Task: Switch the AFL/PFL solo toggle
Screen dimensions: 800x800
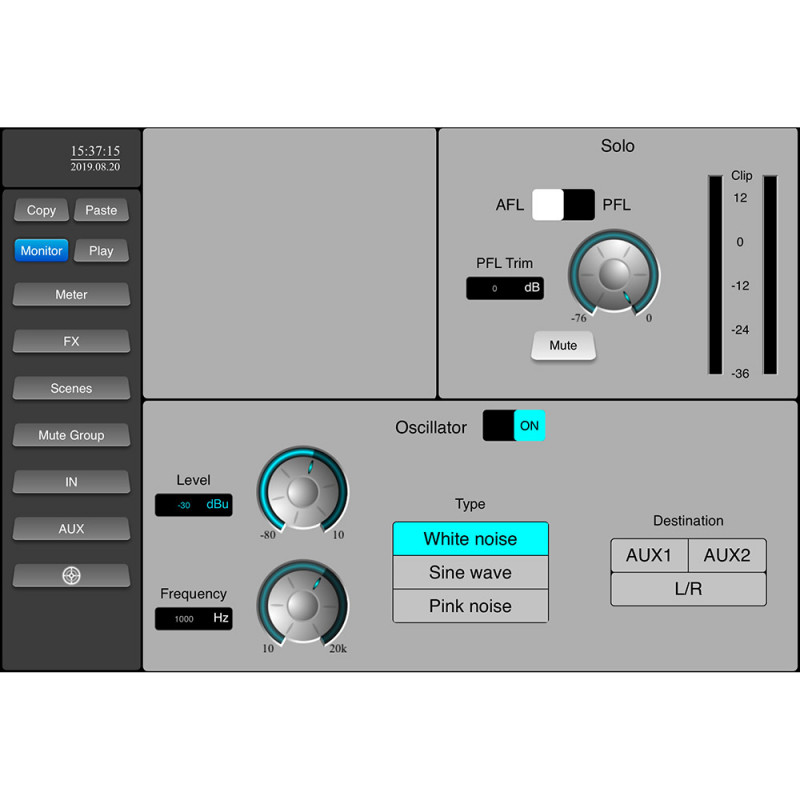Action: [563, 205]
